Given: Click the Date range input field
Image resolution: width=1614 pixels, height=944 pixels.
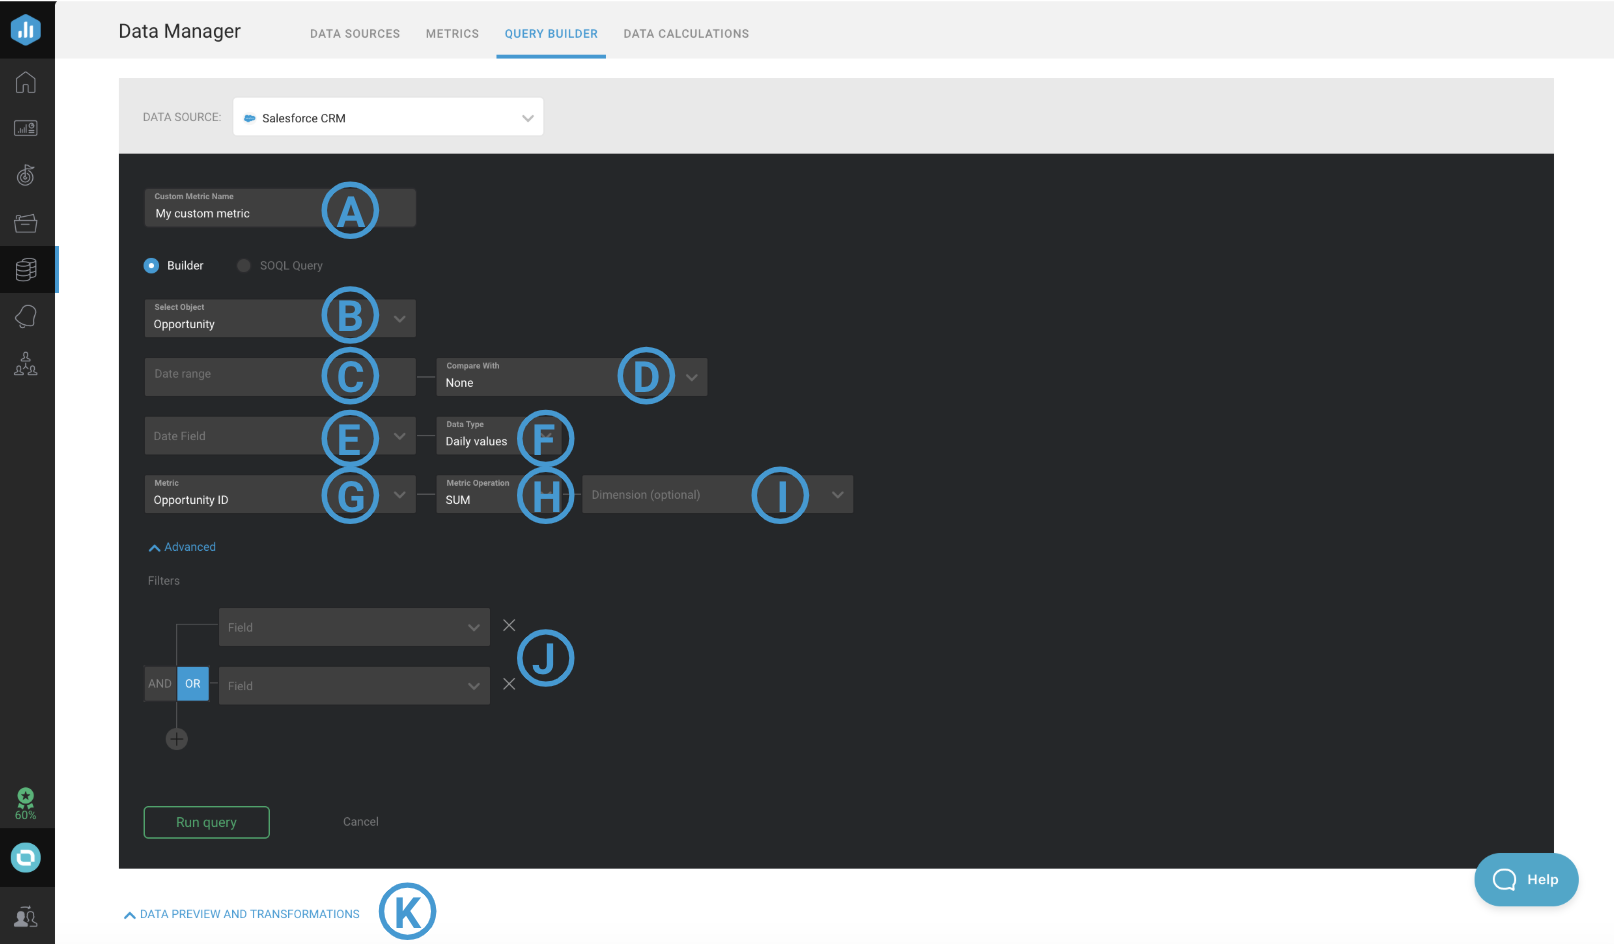Looking at the screenshot, I should tap(280, 376).
